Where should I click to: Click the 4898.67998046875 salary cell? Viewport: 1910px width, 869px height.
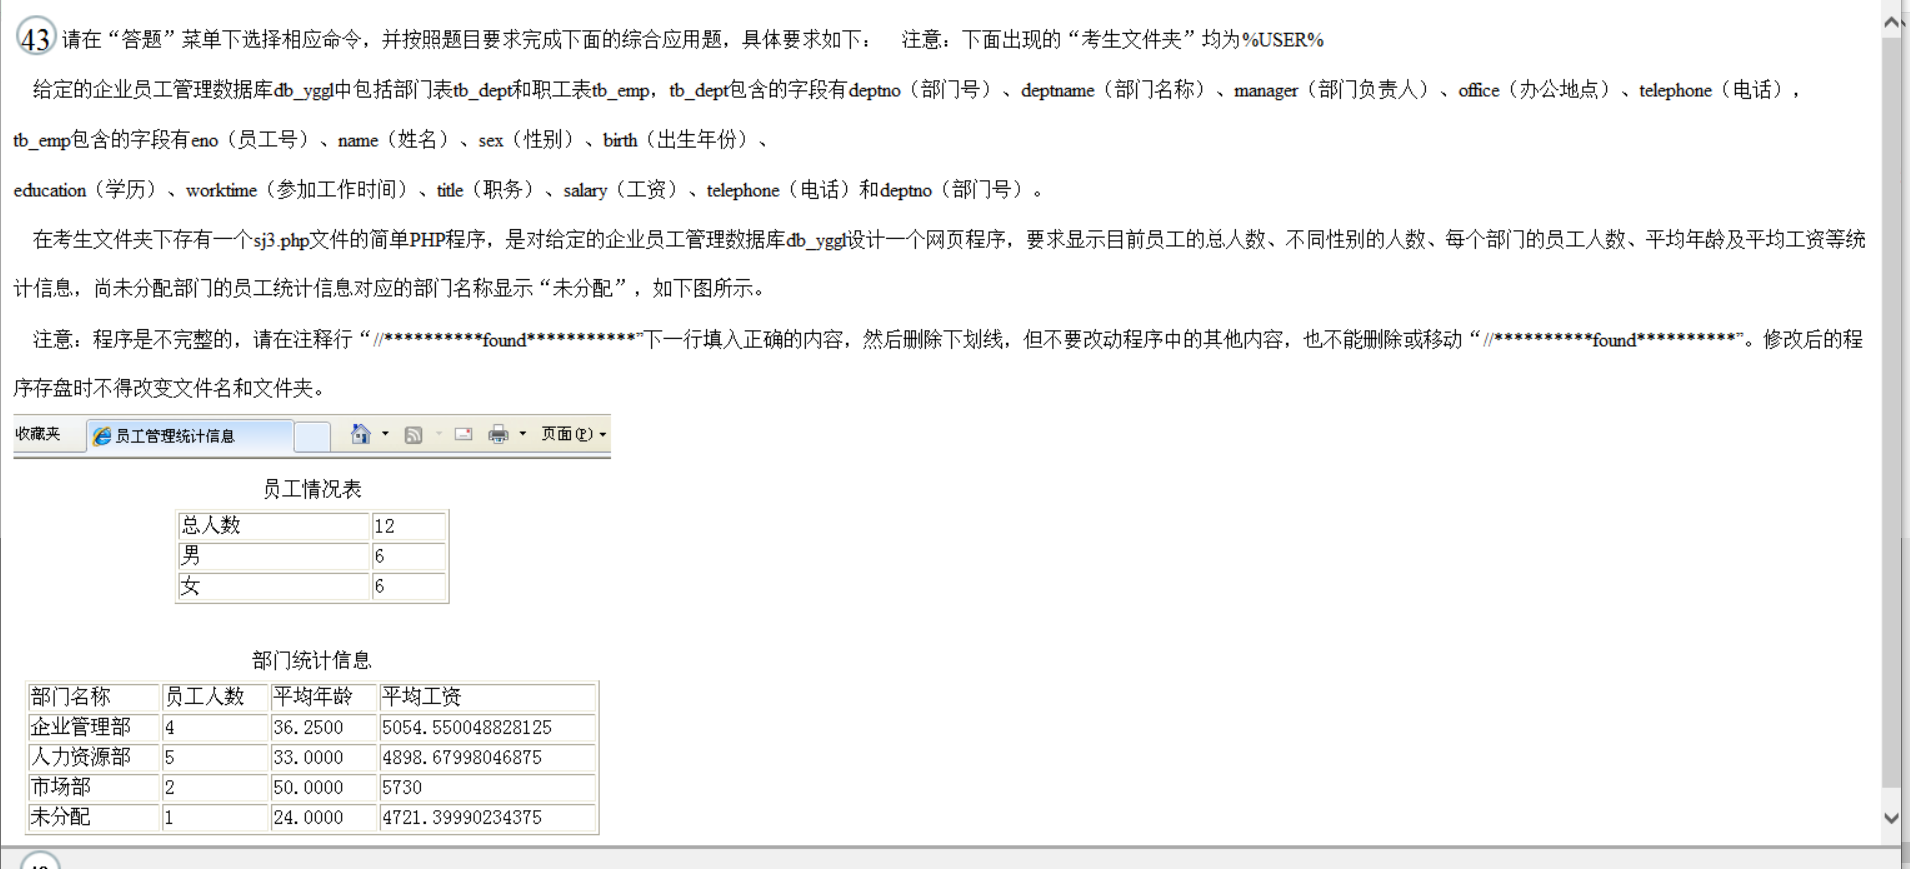[487, 757]
